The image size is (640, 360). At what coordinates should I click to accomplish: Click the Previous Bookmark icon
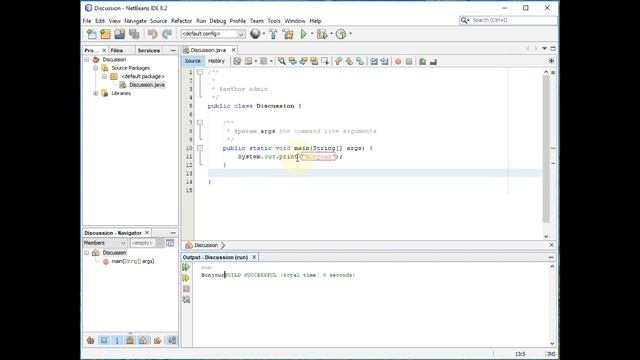pyautogui.click(x=338, y=61)
